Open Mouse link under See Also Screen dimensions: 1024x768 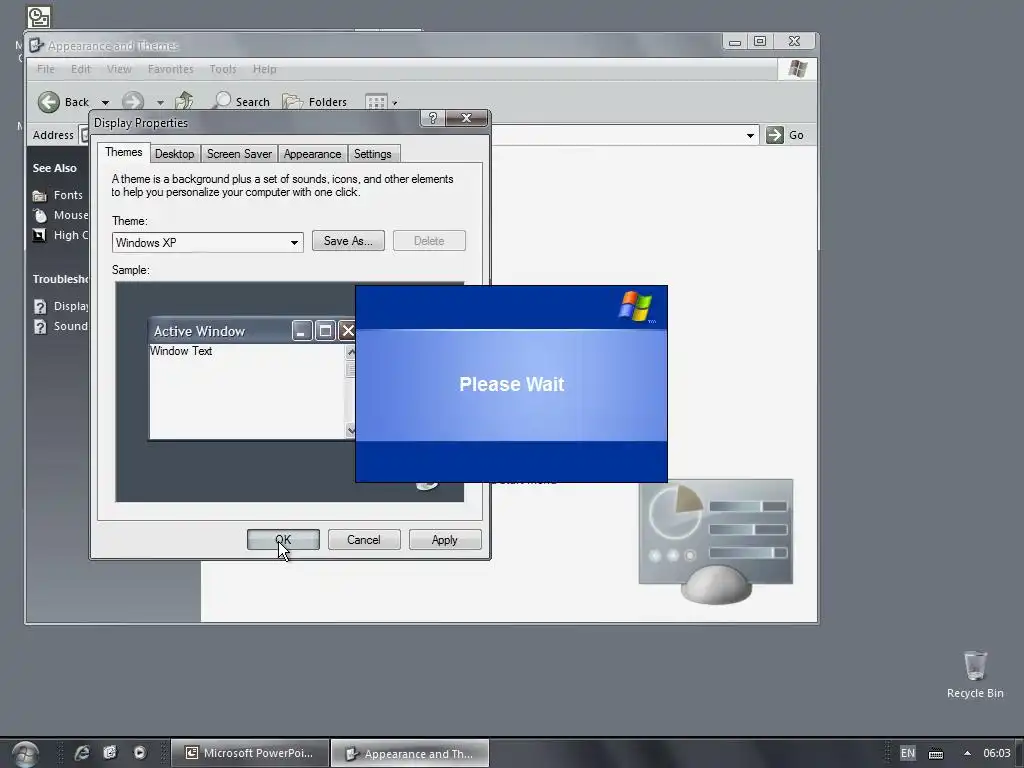pos(71,216)
